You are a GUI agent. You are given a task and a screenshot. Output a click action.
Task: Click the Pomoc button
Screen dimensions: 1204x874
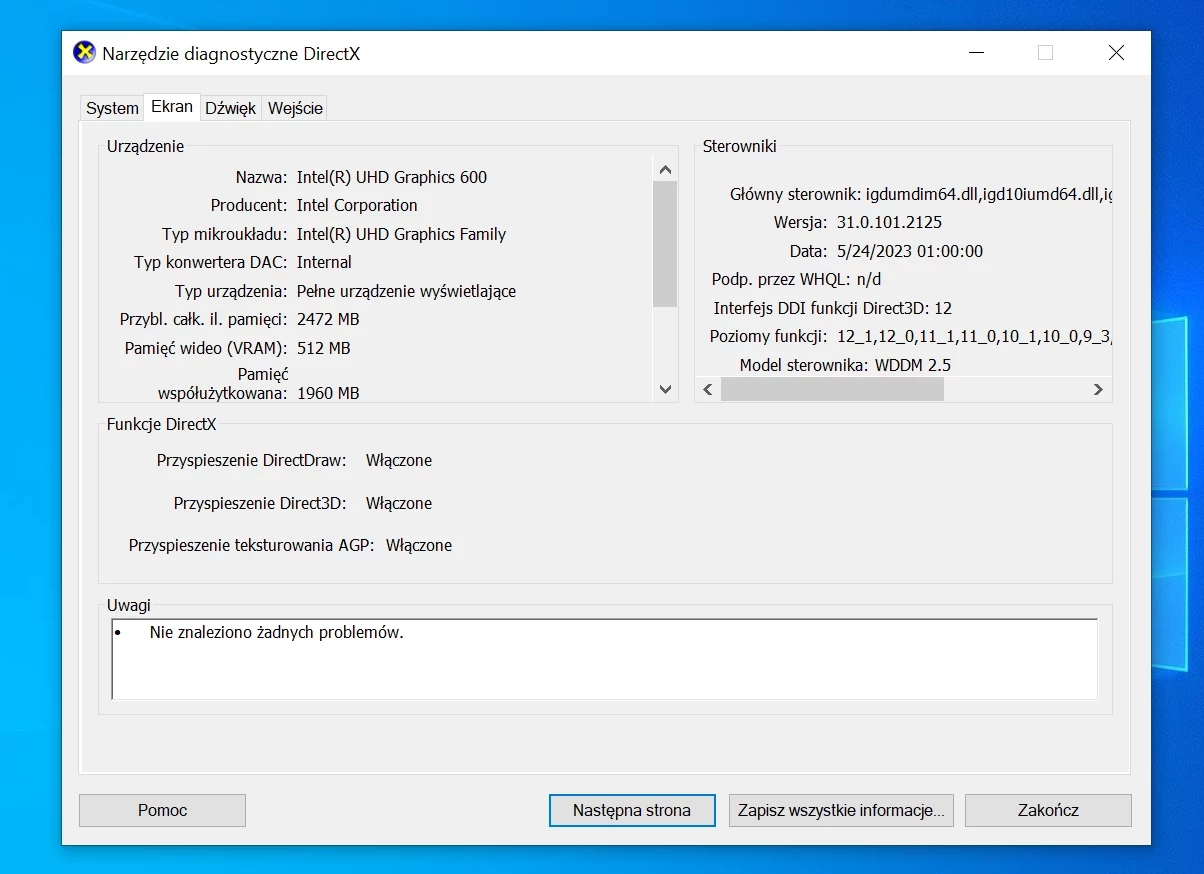[161, 810]
